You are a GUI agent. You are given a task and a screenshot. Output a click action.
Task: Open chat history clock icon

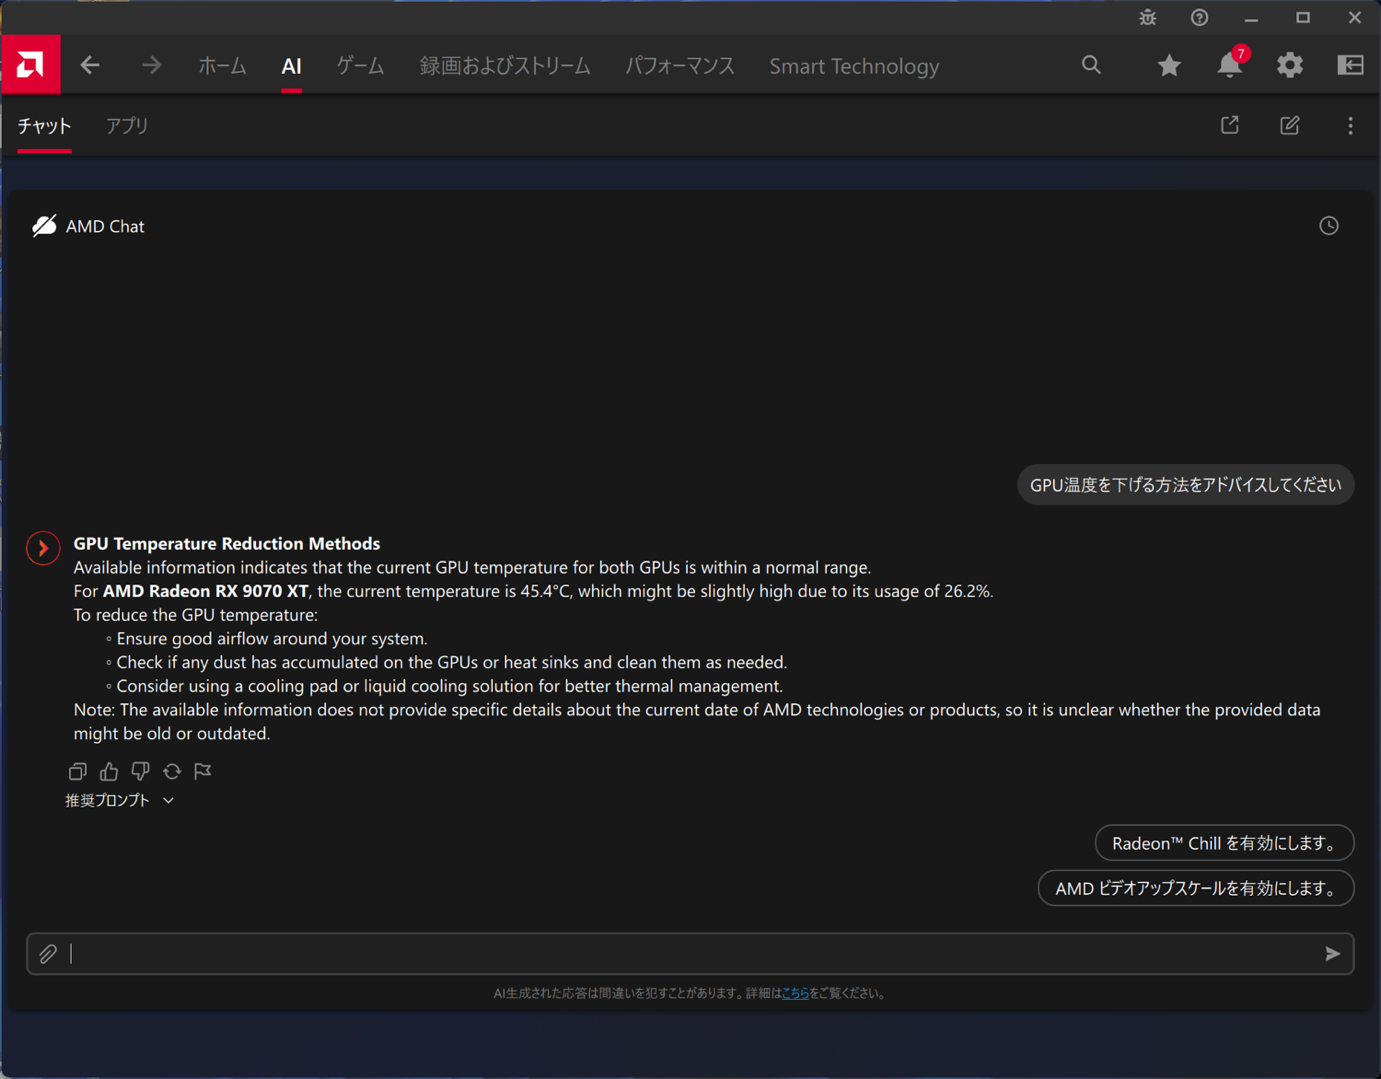click(1329, 226)
